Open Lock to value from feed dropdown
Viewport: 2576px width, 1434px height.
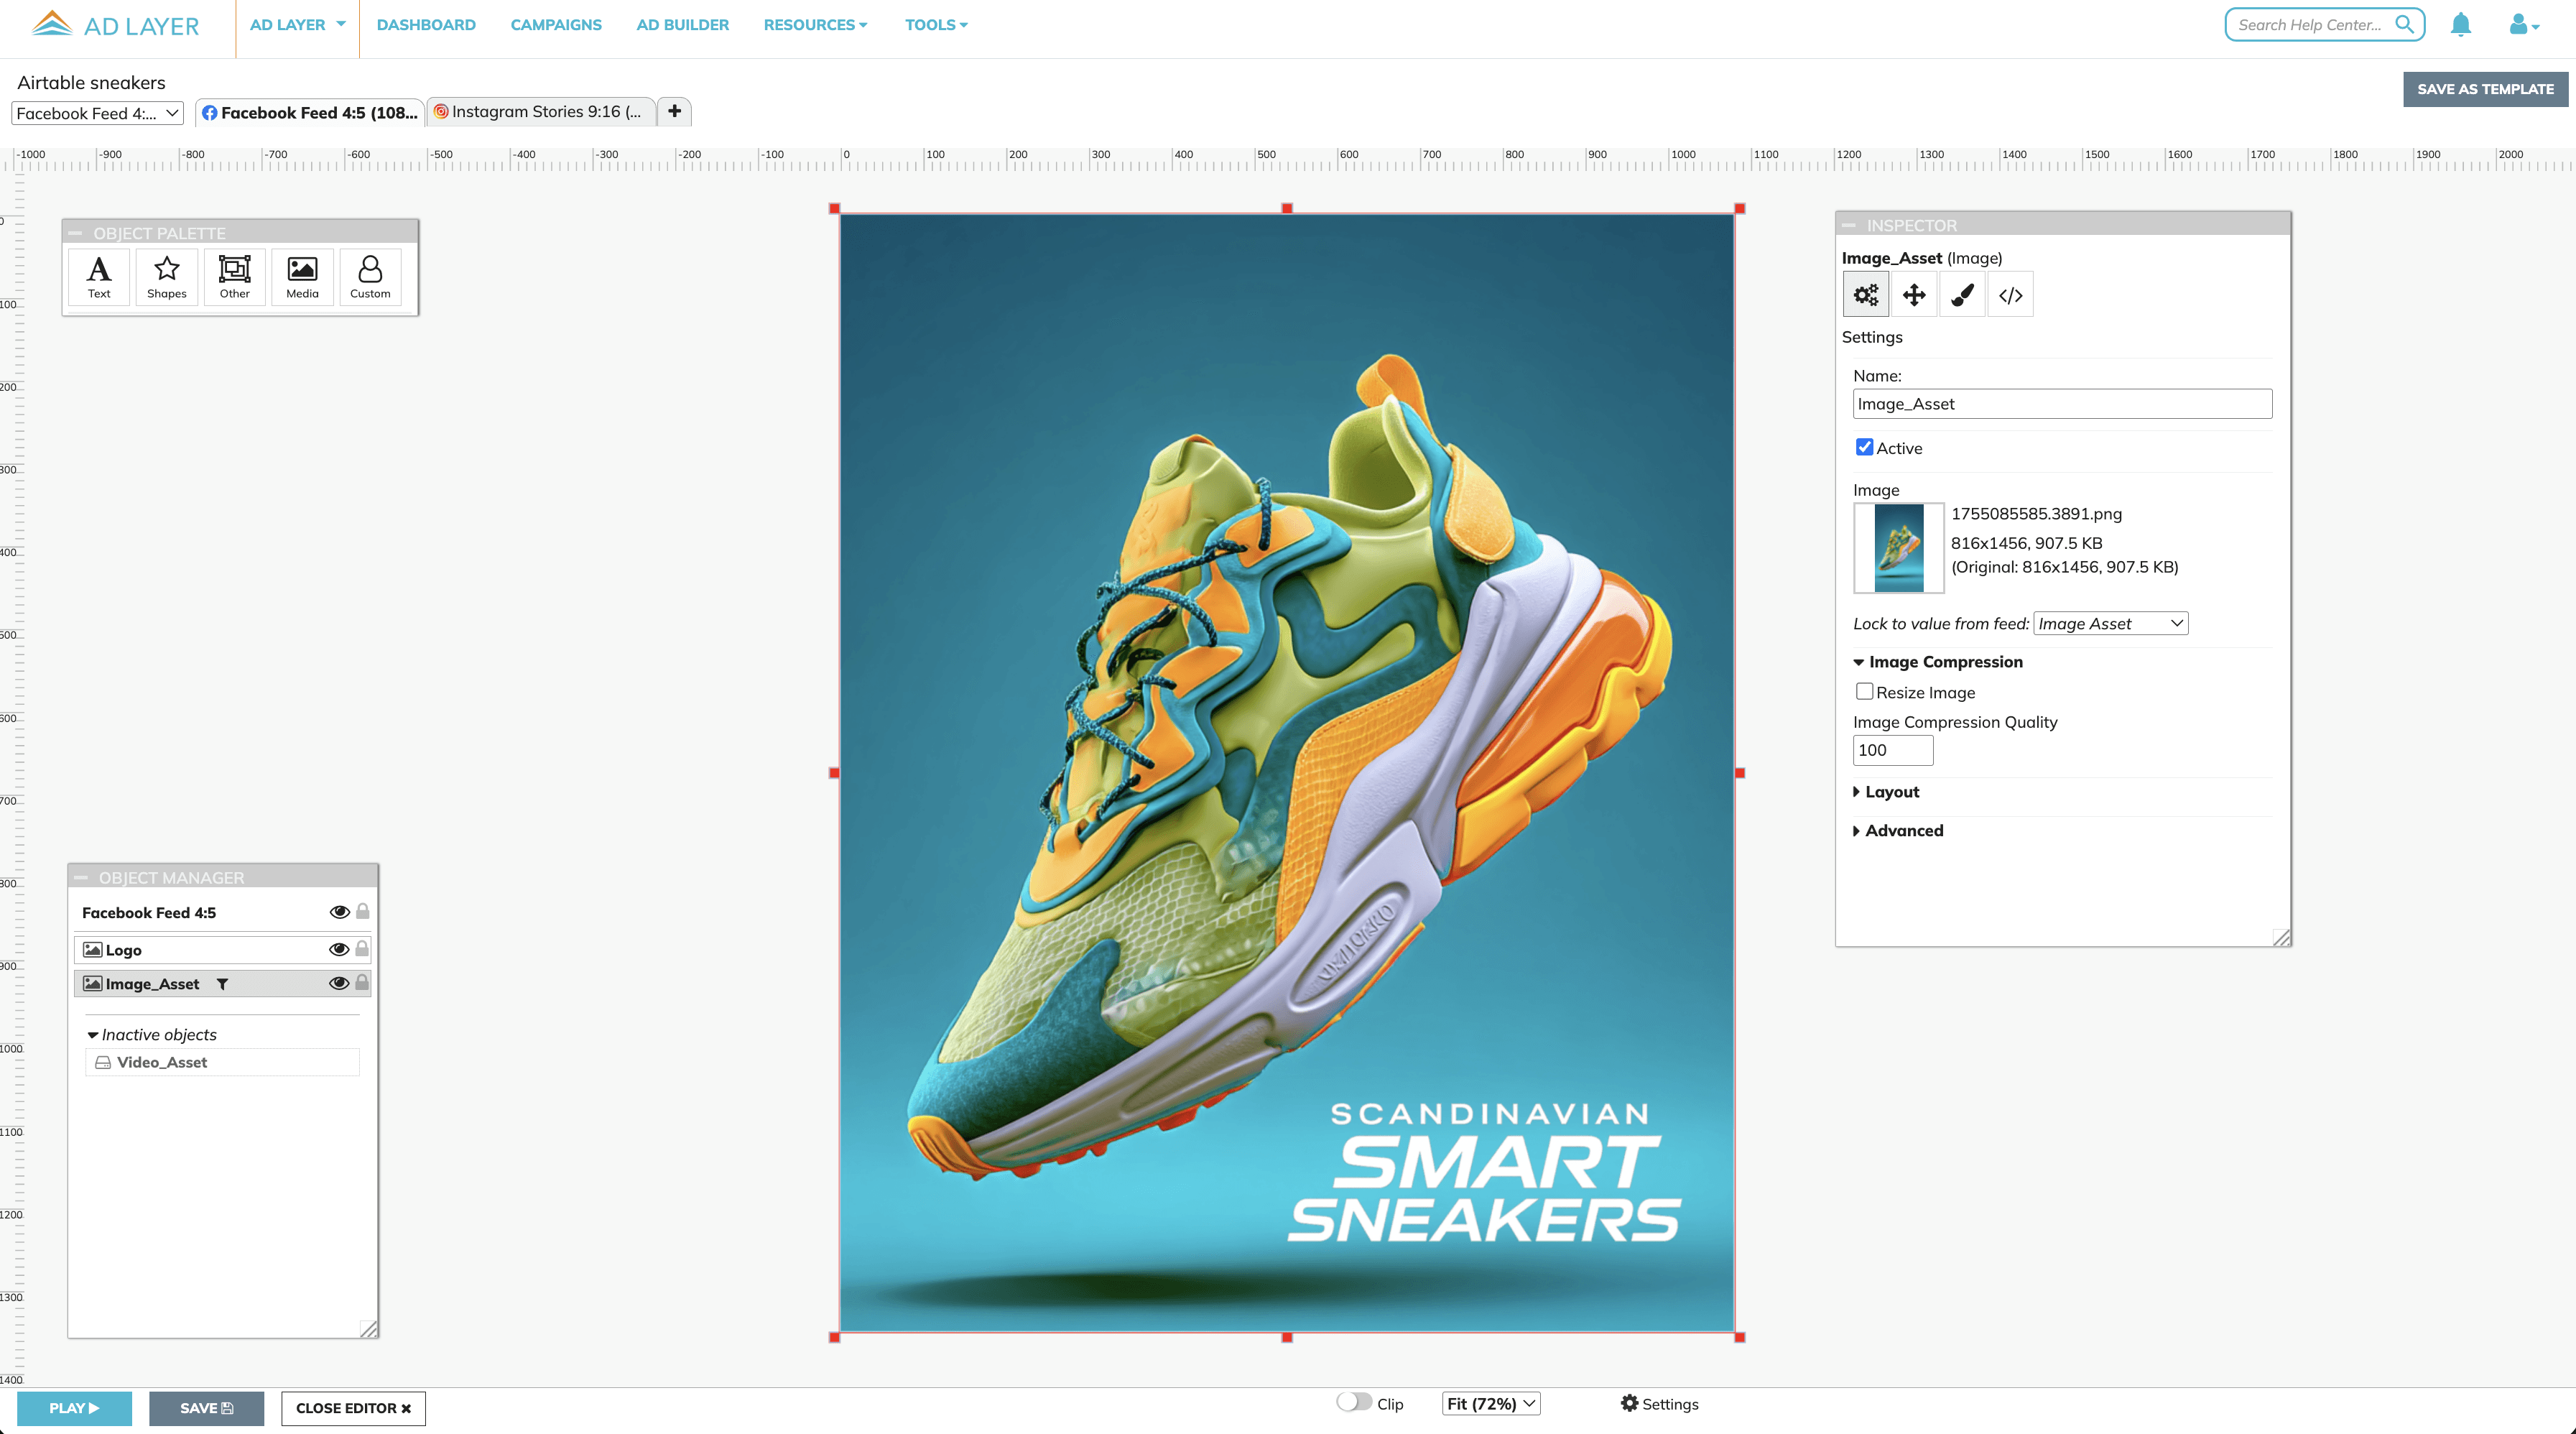pos(2110,624)
